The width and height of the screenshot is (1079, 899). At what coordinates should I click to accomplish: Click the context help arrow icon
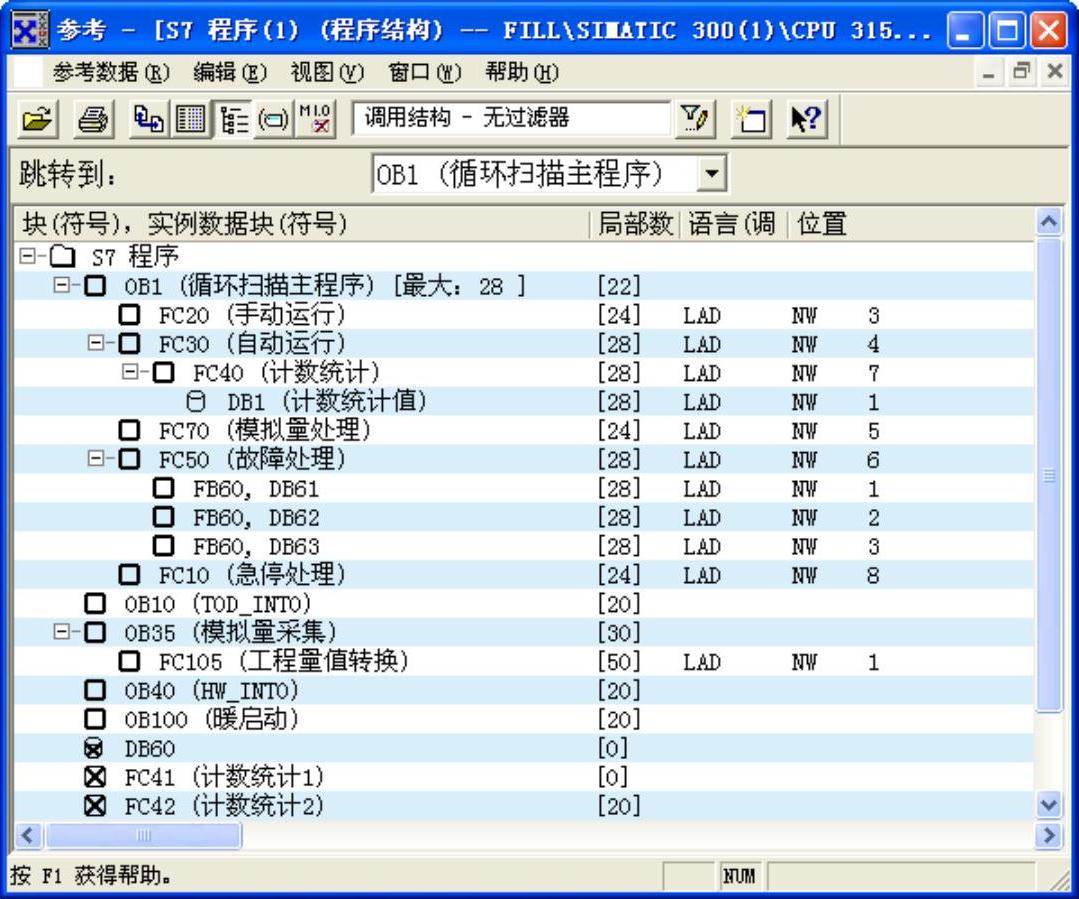(805, 120)
